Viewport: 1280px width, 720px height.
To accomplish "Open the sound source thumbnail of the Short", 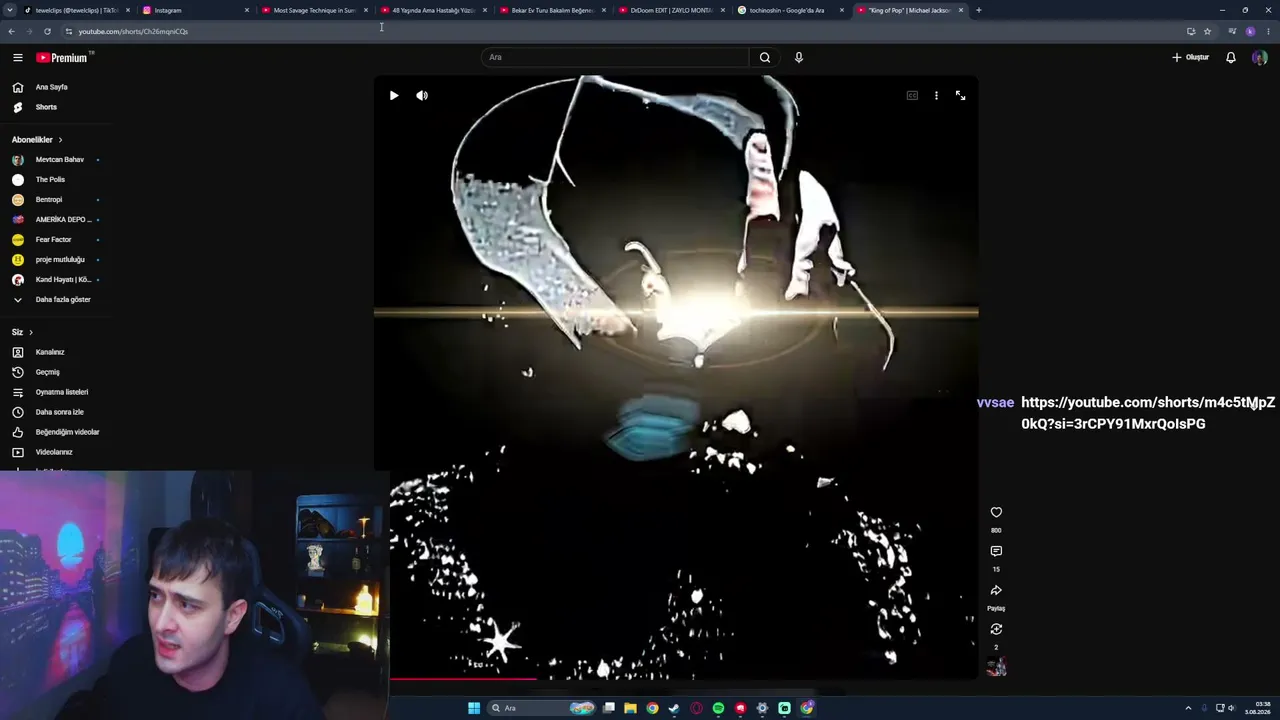I will click(x=996, y=667).
